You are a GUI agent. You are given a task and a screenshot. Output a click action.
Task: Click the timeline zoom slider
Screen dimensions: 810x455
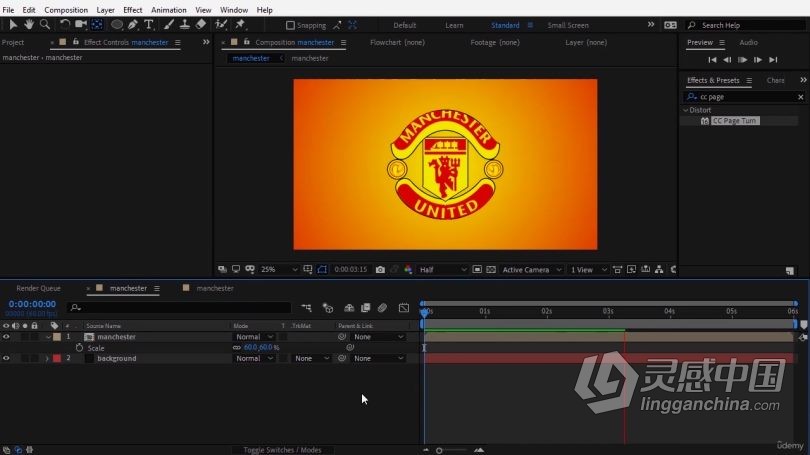tap(439, 450)
